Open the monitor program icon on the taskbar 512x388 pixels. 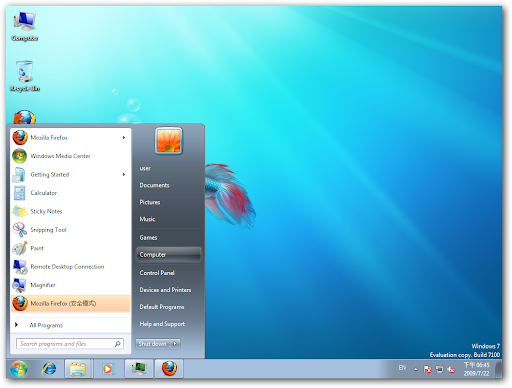point(139,369)
